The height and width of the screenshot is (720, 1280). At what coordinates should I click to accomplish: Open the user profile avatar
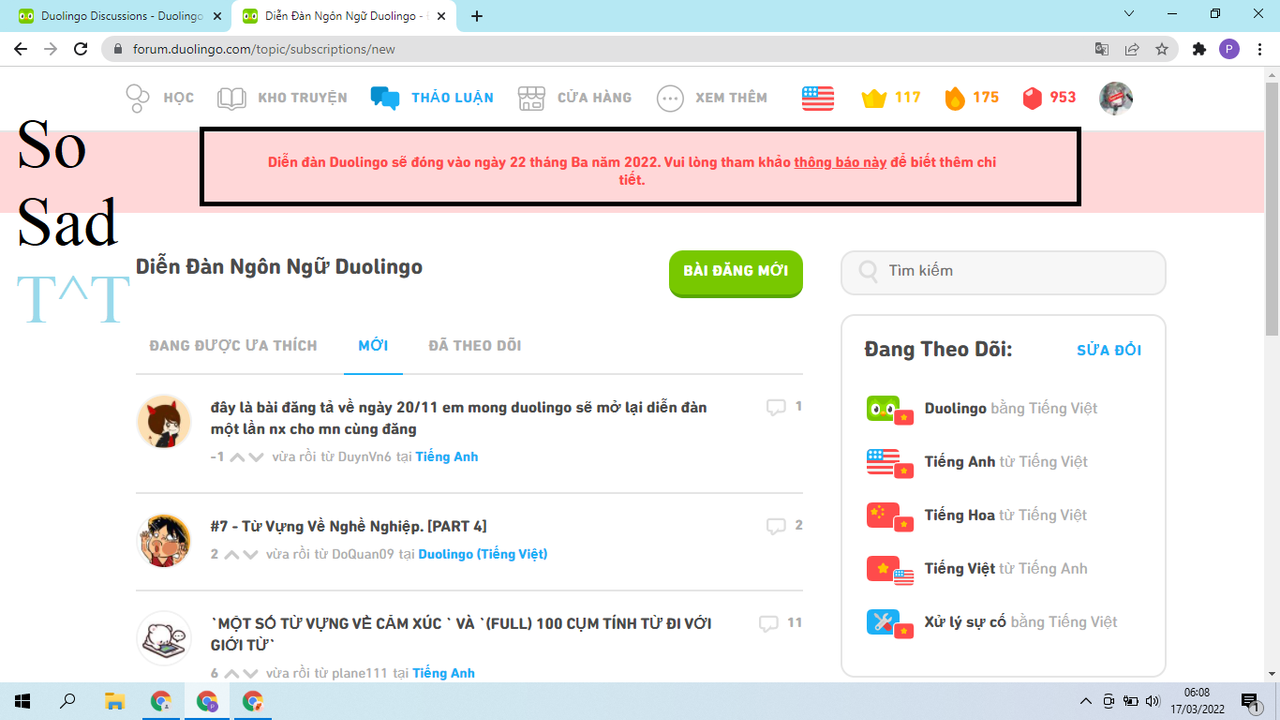(1116, 98)
